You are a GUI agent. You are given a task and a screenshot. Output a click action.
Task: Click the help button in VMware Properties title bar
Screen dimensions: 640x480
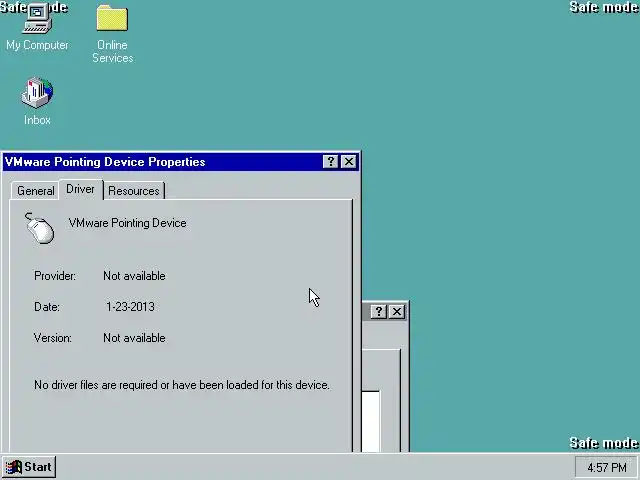[x=330, y=162]
